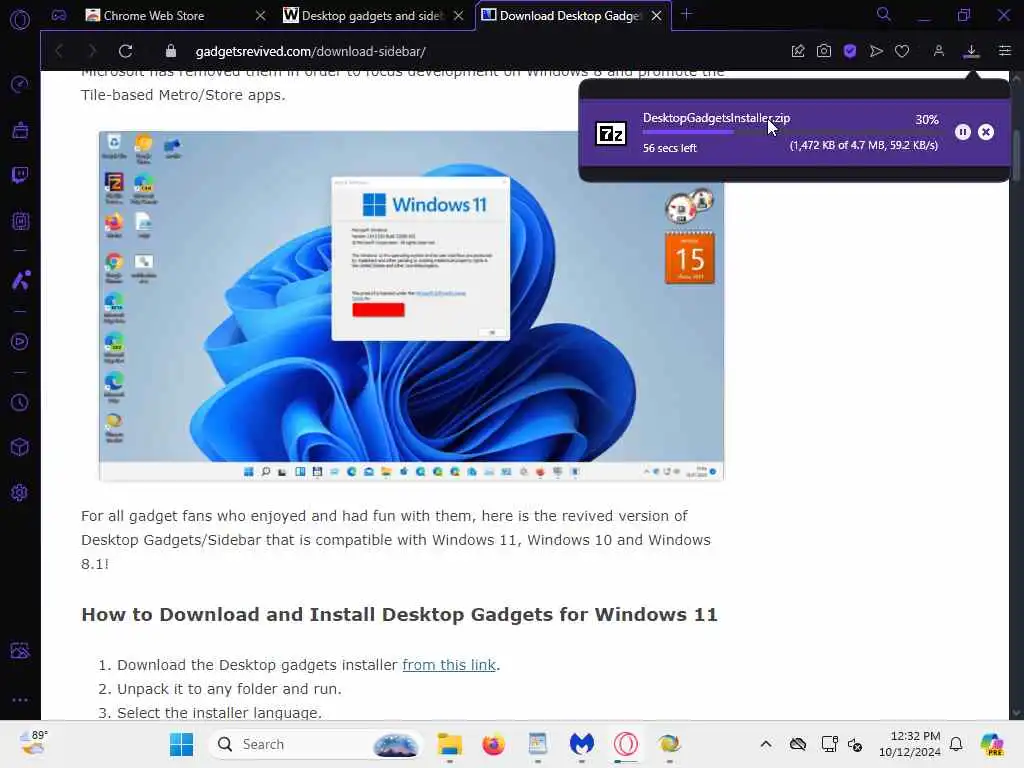Open the Twitch sidebar panel

(20, 175)
